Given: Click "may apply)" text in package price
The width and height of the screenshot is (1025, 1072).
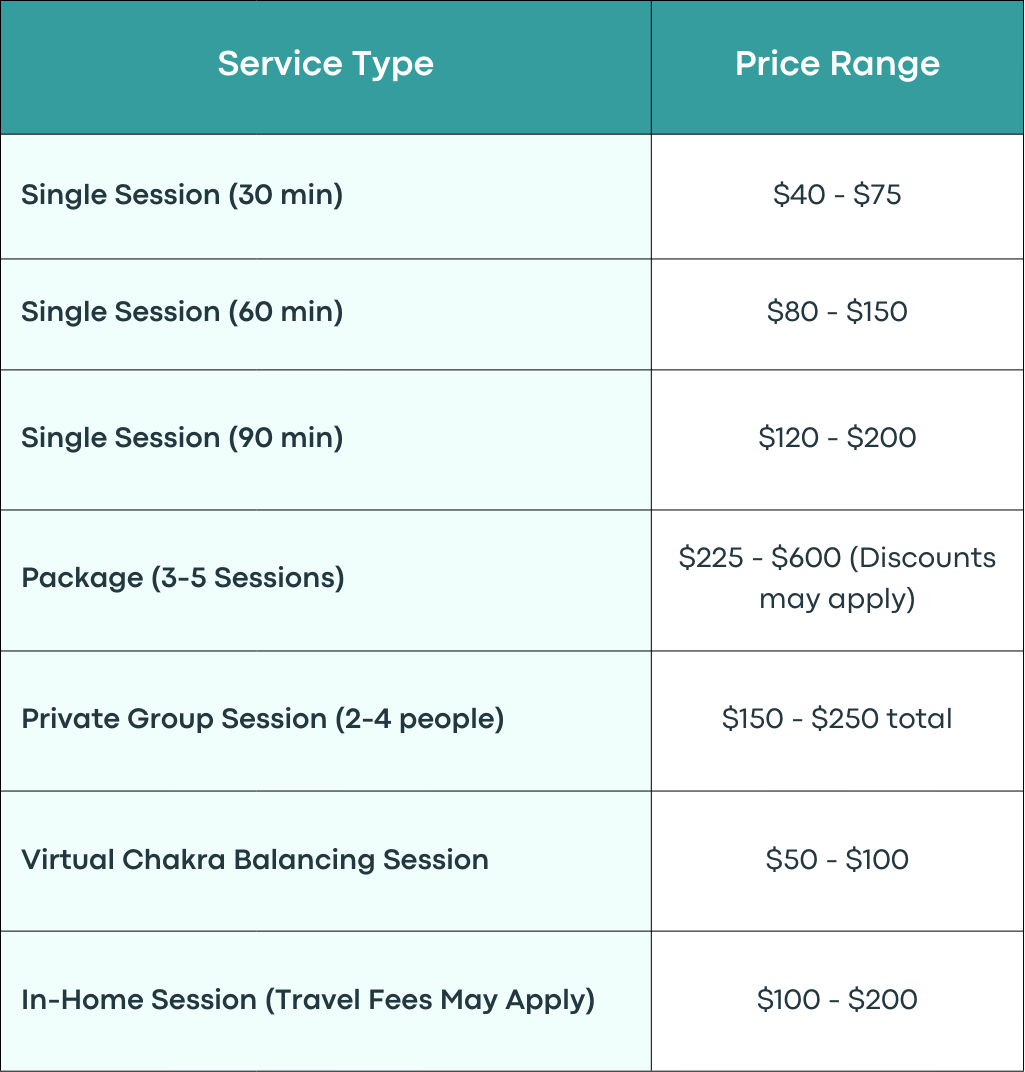Looking at the screenshot, I should click(837, 600).
